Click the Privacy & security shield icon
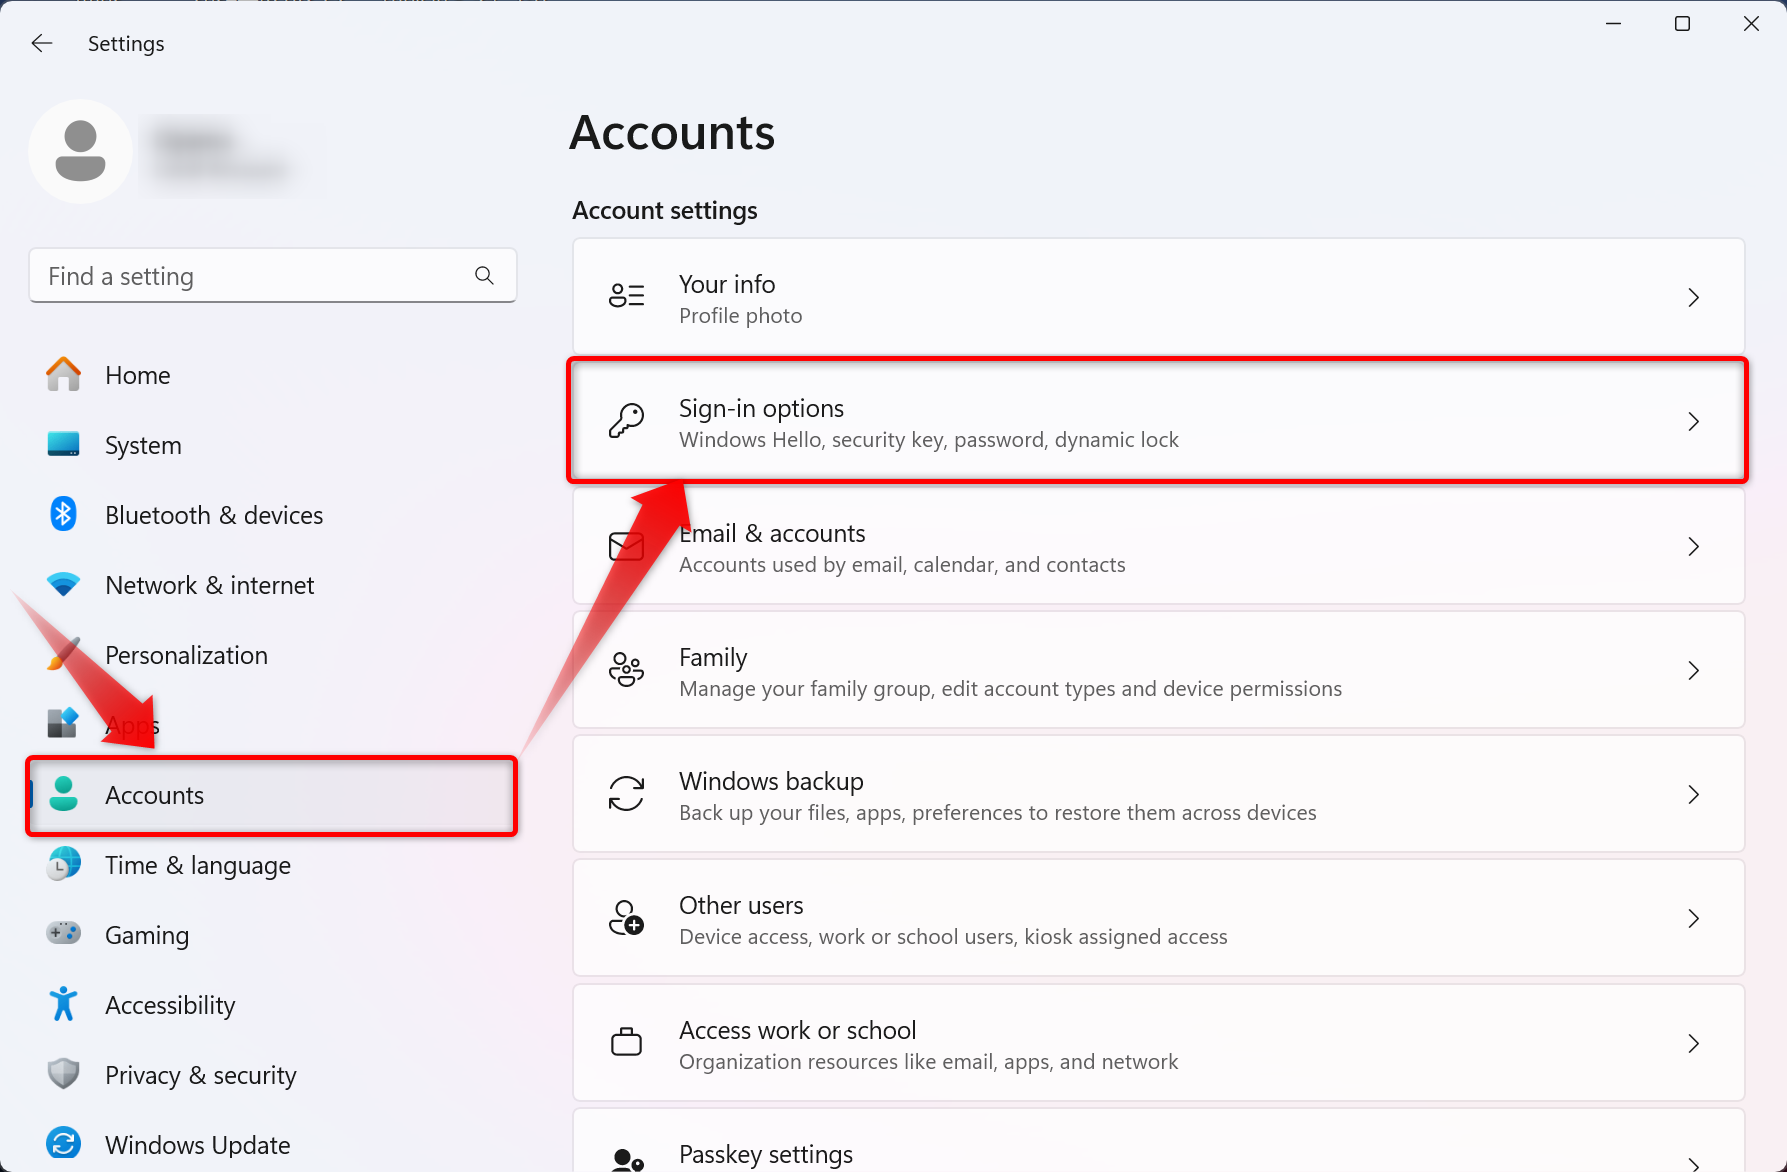1787x1172 pixels. click(63, 1074)
